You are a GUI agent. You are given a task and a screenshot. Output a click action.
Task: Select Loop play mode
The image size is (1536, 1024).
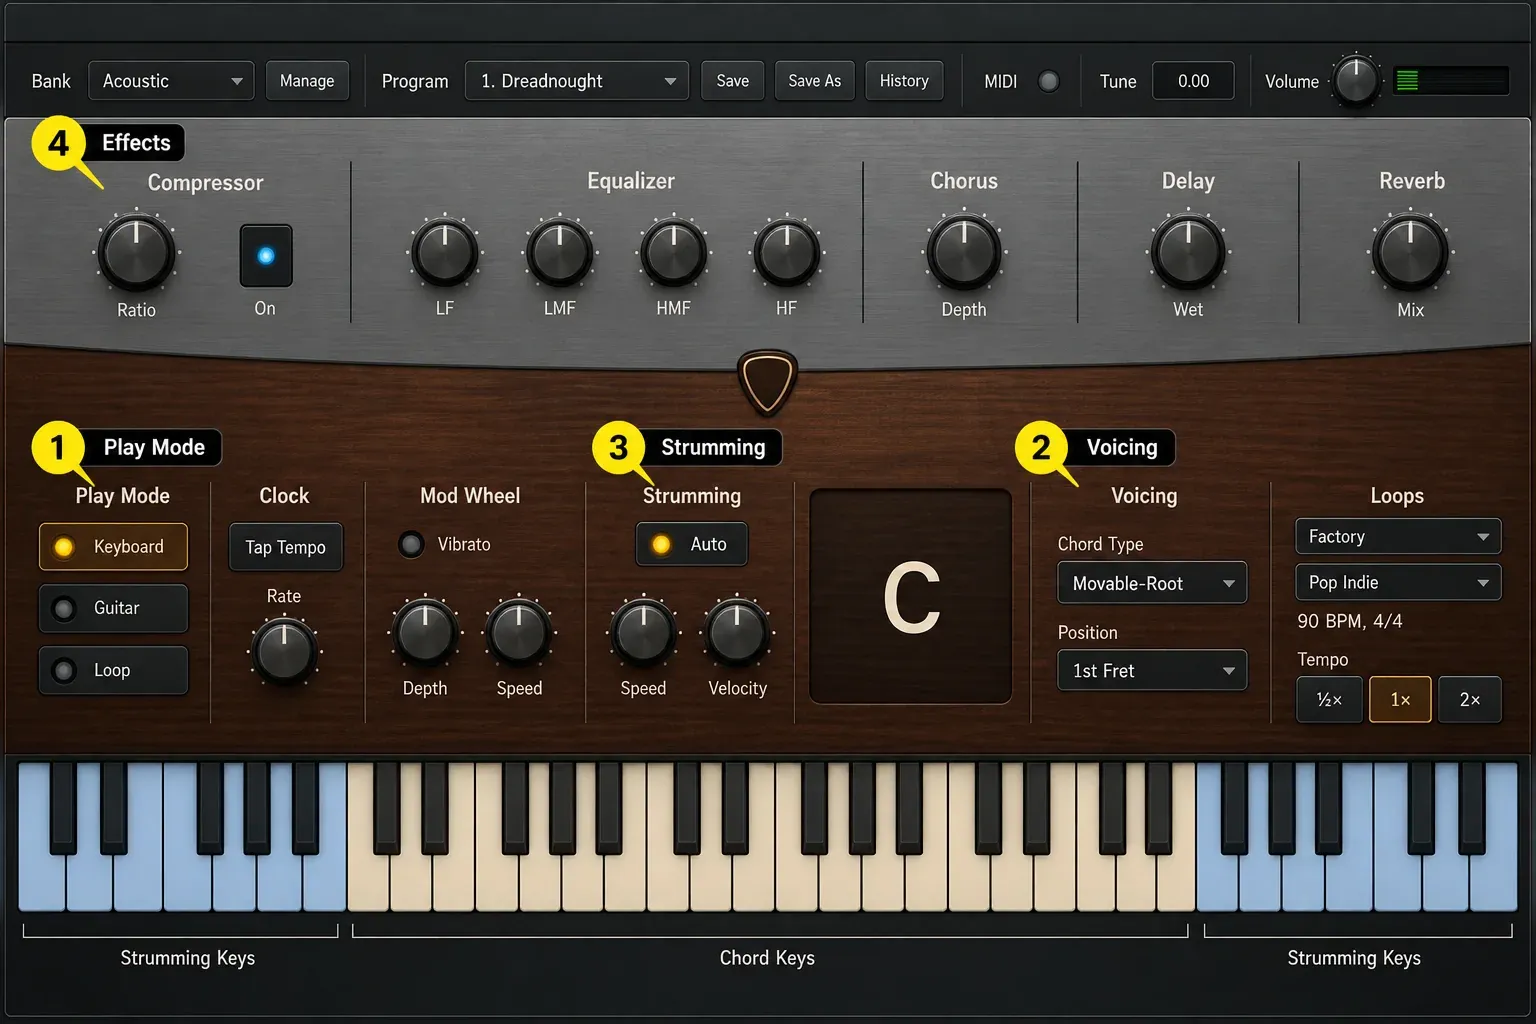pyautogui.click(x=113, y=670)
